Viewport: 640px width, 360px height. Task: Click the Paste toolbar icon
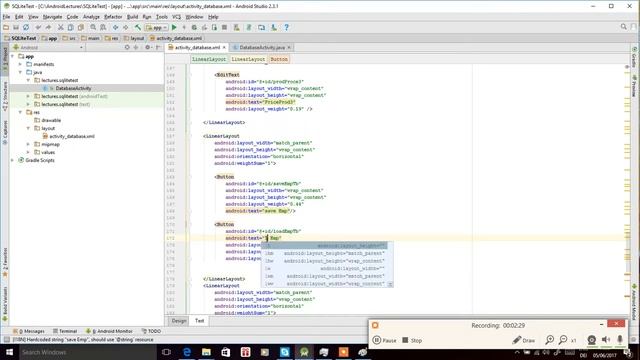coord(81,27)
